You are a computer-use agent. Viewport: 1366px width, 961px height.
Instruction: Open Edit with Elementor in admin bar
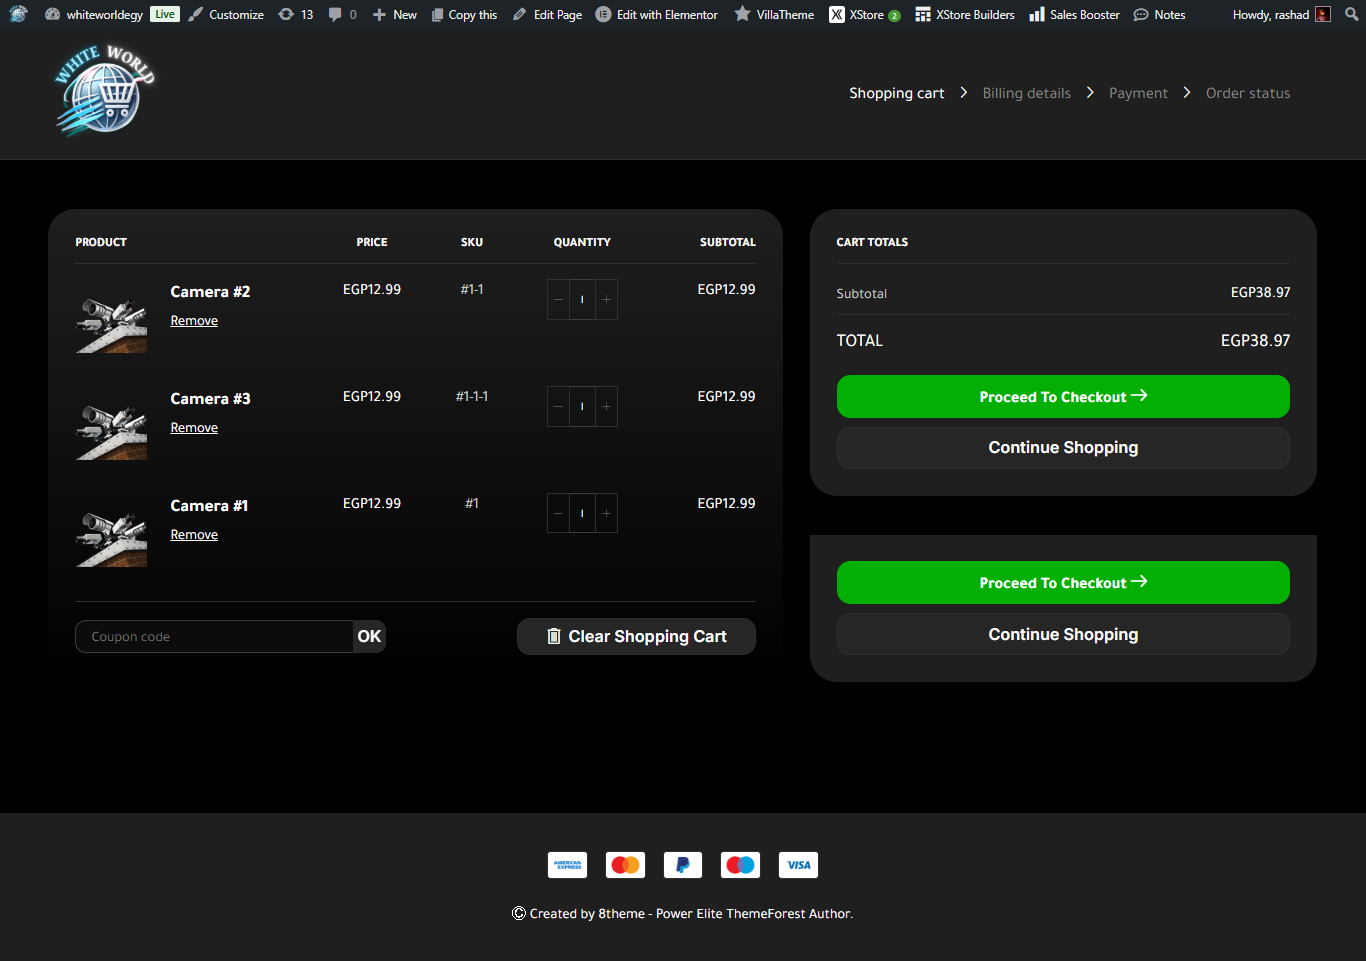[x=657, y=14]
